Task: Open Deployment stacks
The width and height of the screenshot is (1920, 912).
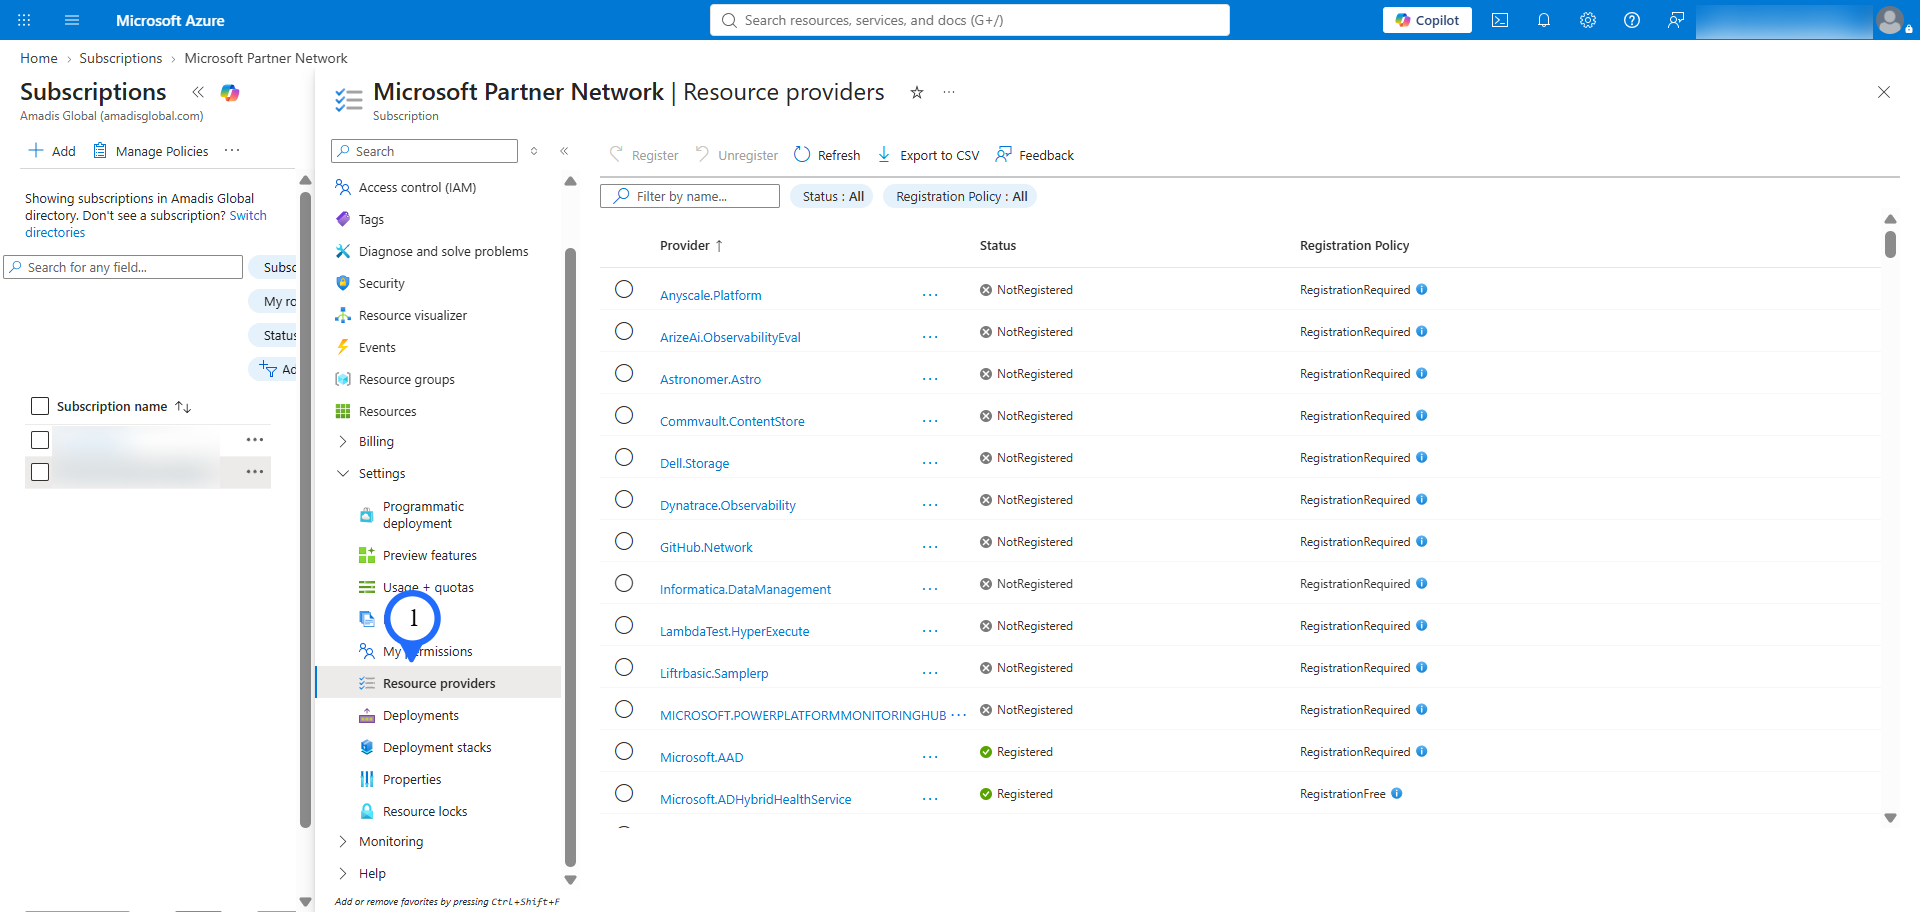Action: (x=437, y=747)
